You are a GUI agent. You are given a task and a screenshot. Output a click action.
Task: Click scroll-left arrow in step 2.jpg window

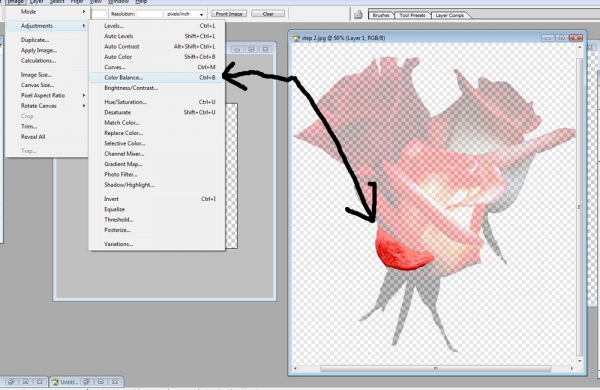coord(295,368)
